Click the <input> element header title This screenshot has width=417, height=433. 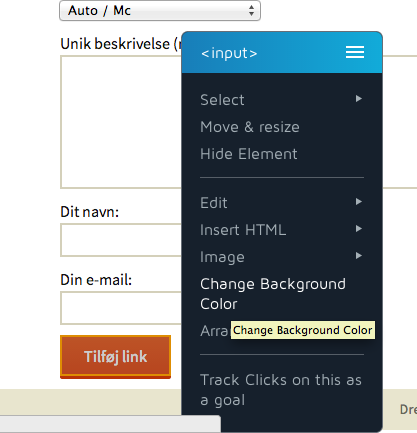pyautogui.click(x=229, y=53)
